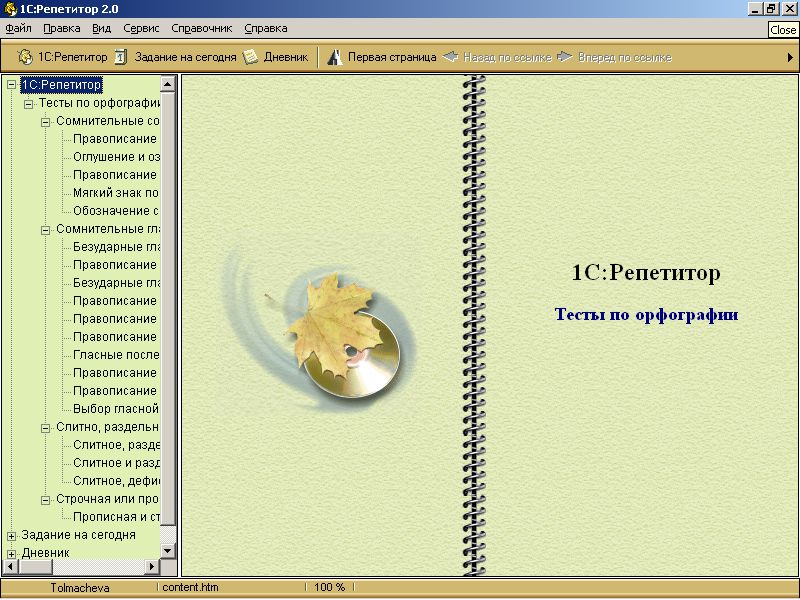Expand the Дневник tree node
The width and height of the screenshot is (800, 600).
[11, 553]
